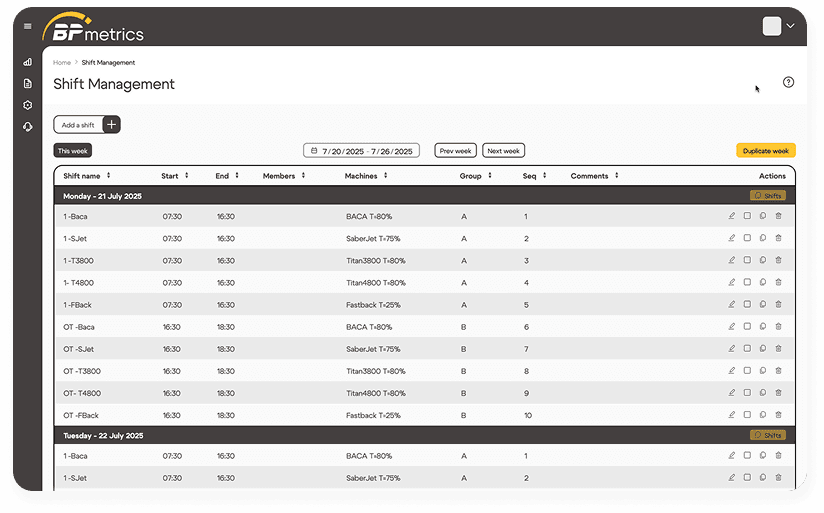Edit the Monday 1-Baca shift with the pencil icon

coord(732,216)
